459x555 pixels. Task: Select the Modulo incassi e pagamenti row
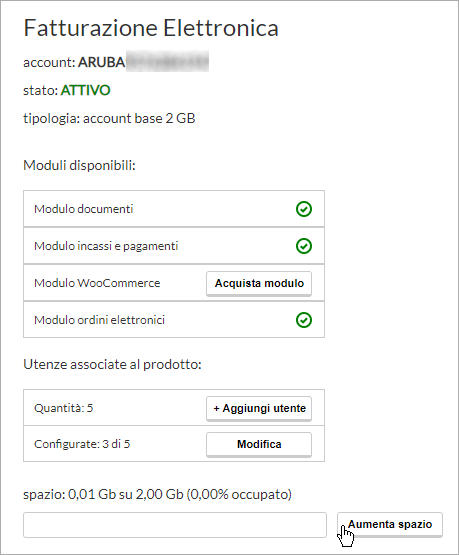pyautogui.click(x=174, y=246)
